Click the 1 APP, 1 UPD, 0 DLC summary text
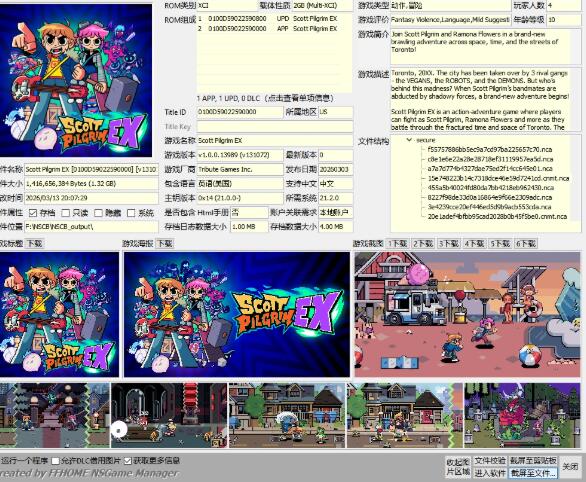586x482 pixels. point(265,98)
